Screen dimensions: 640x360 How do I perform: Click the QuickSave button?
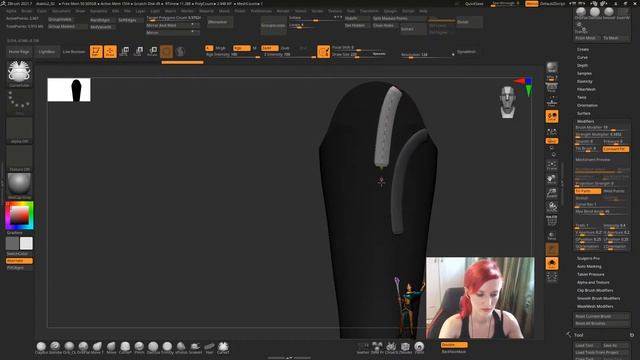474,4
